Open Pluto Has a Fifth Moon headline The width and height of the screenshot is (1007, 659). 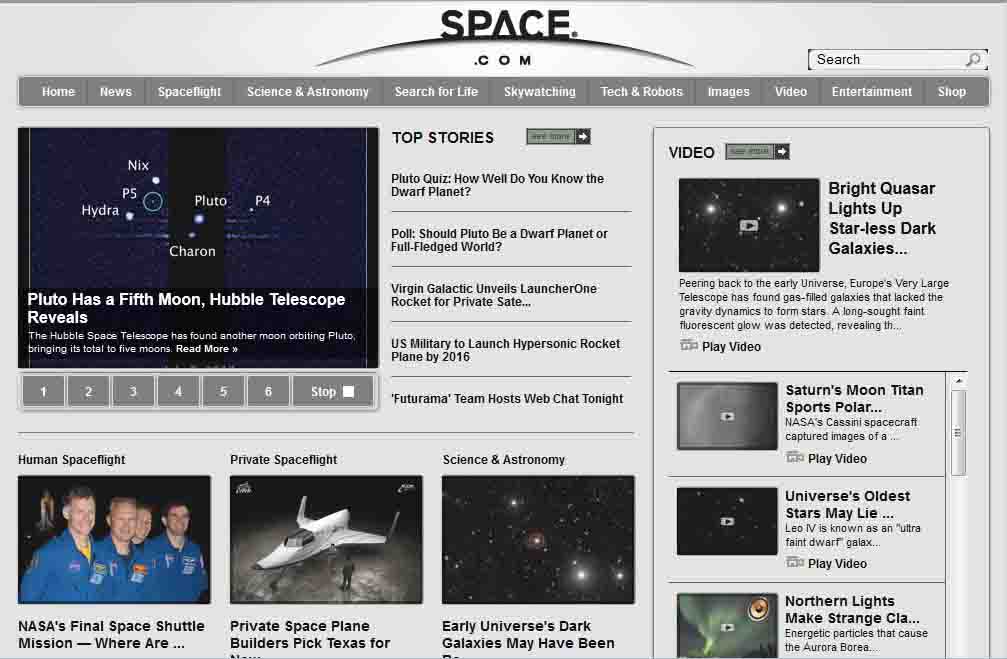[x=186, y=308]
